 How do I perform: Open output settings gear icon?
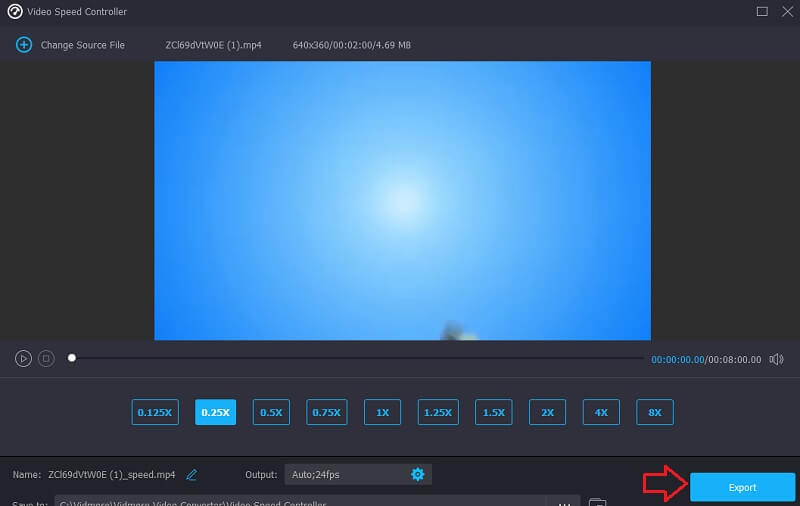pyautogui.click(x=418, y=474)
